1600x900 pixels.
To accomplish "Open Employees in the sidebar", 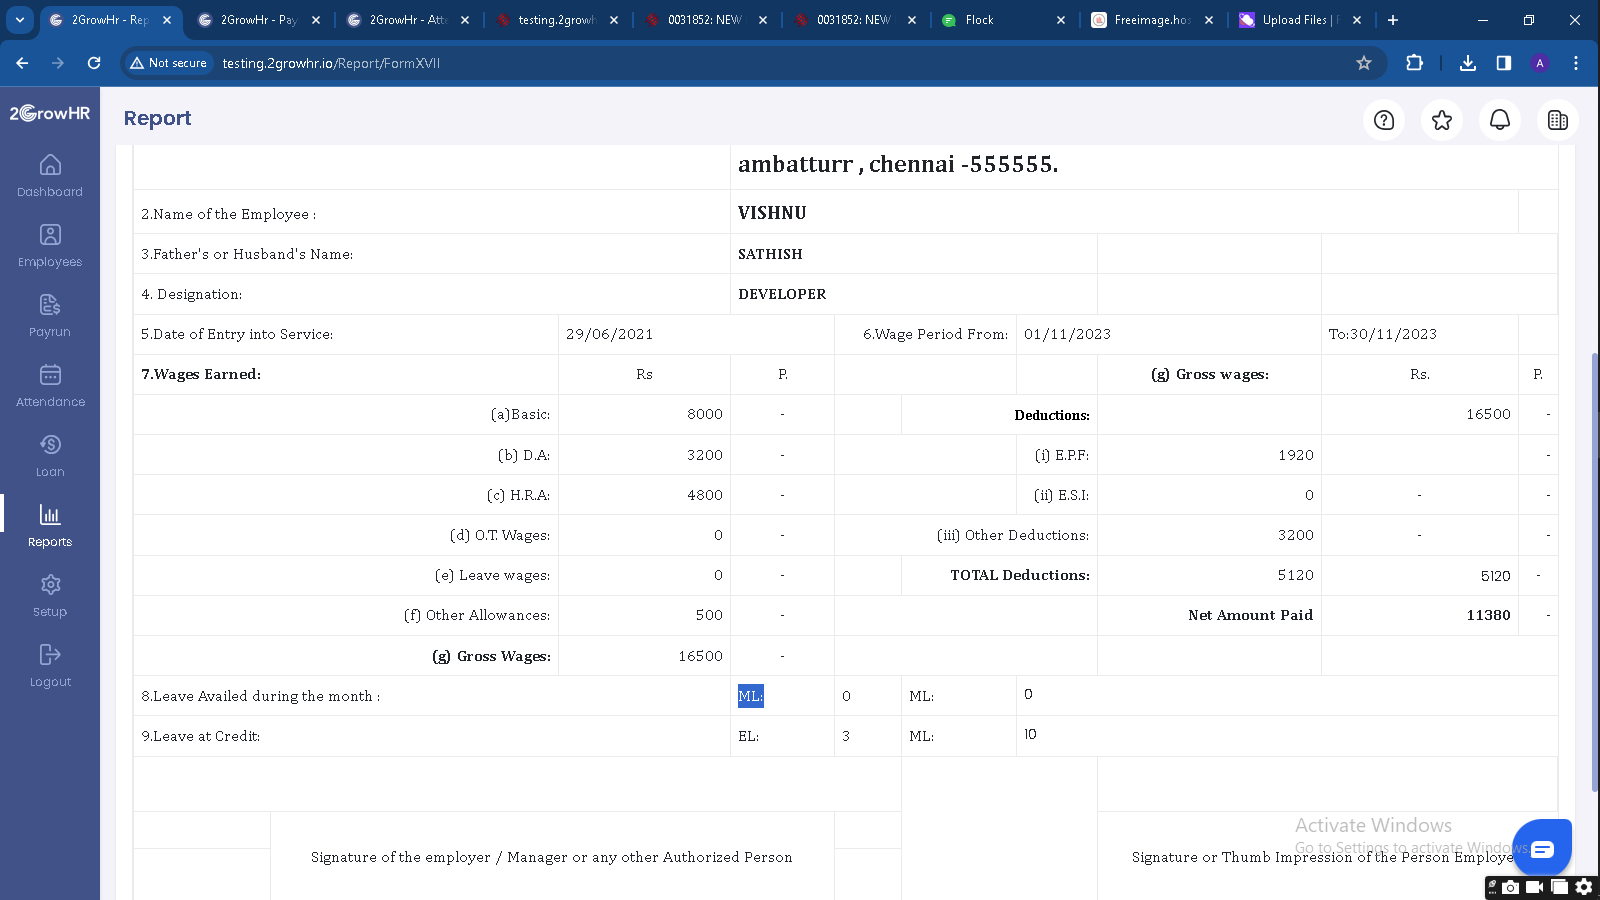I will click(50, 246).
